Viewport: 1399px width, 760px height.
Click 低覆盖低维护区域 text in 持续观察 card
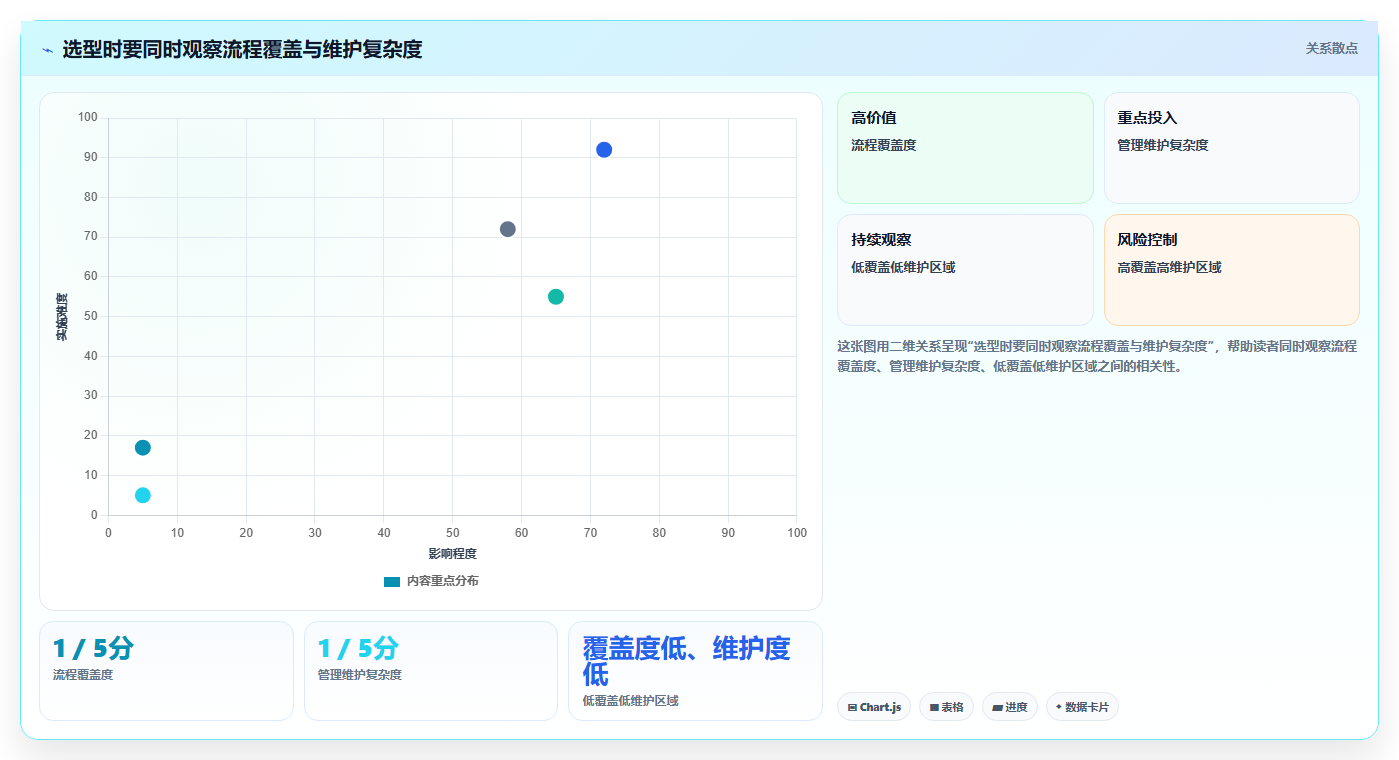click(903, 267)
